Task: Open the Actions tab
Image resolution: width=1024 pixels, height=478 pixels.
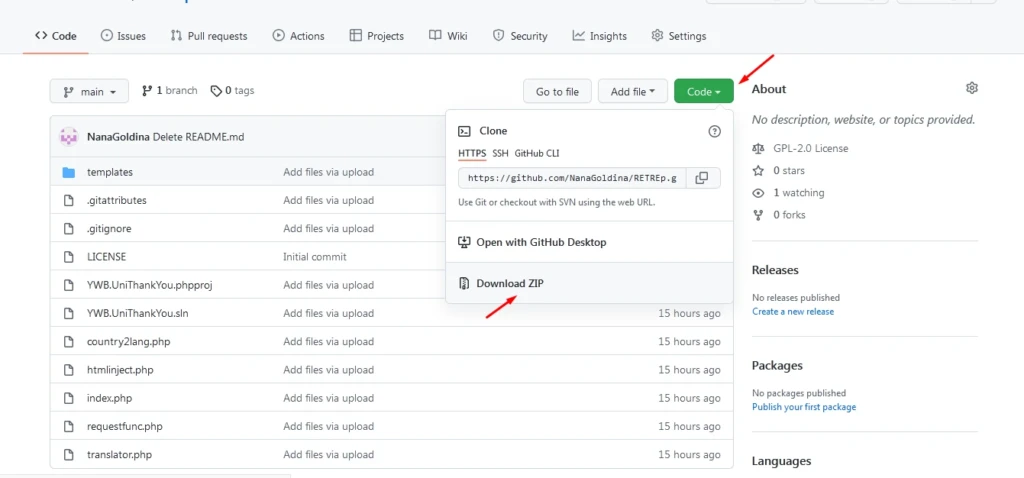Action: pos(298,36)
